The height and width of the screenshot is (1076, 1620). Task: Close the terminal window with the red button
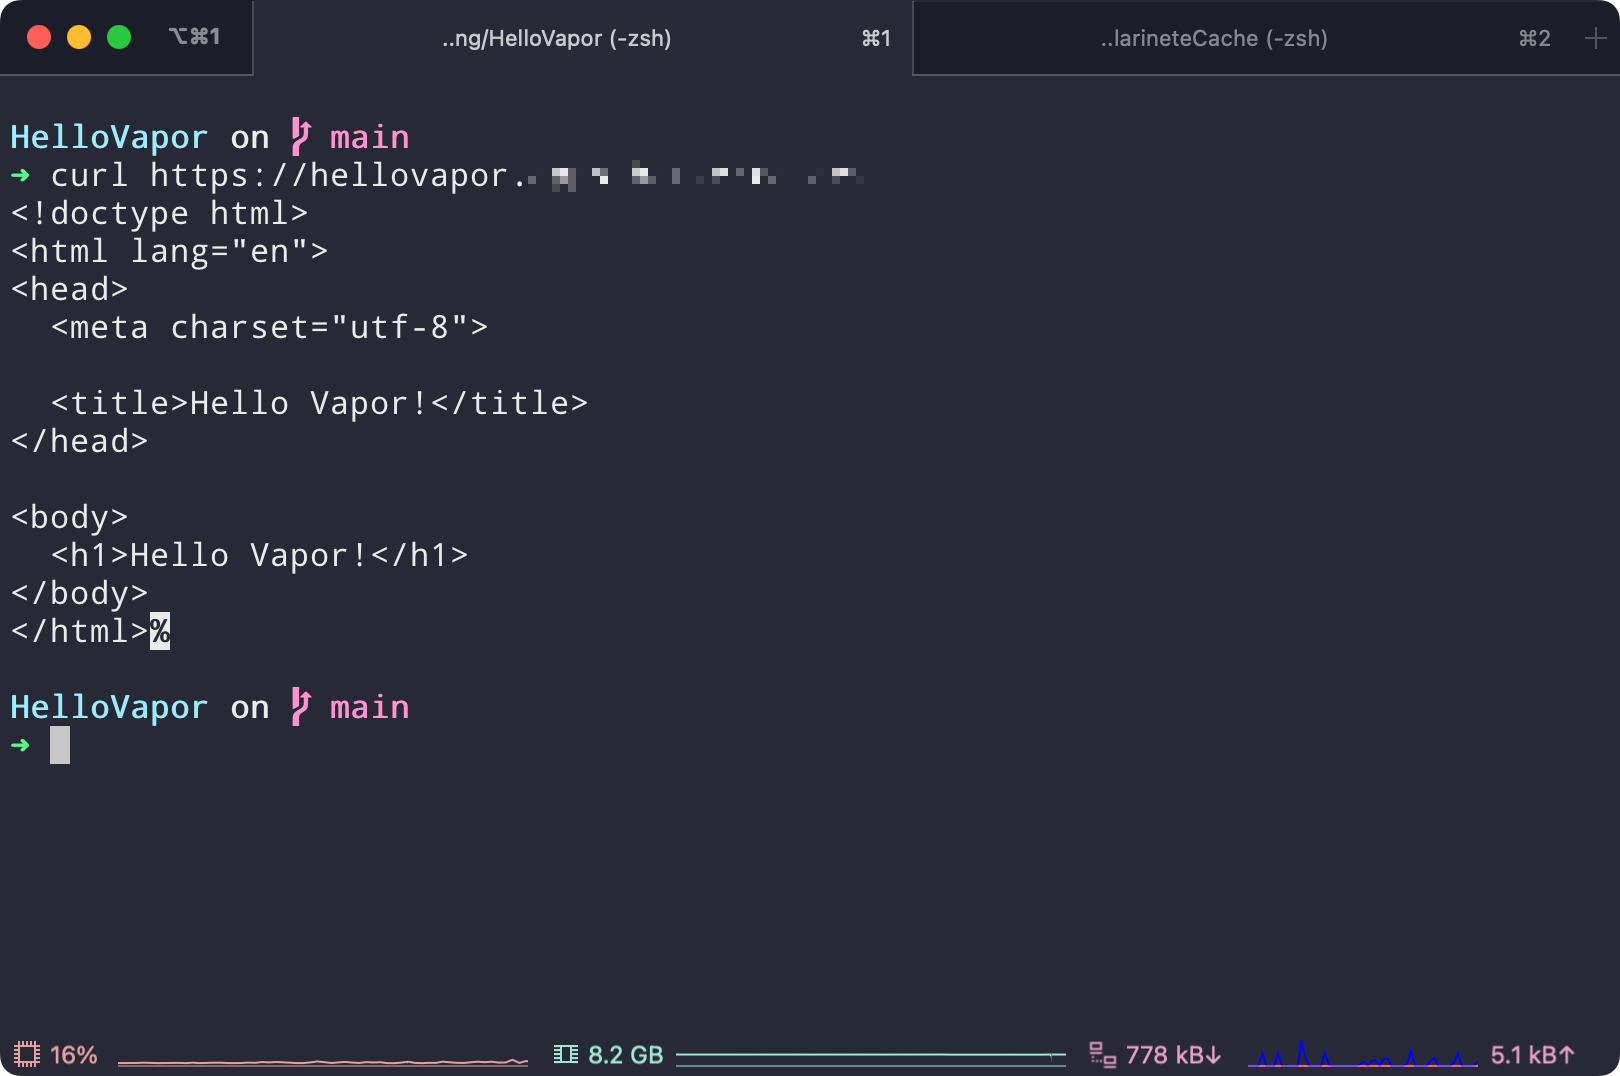coord(39,37)
